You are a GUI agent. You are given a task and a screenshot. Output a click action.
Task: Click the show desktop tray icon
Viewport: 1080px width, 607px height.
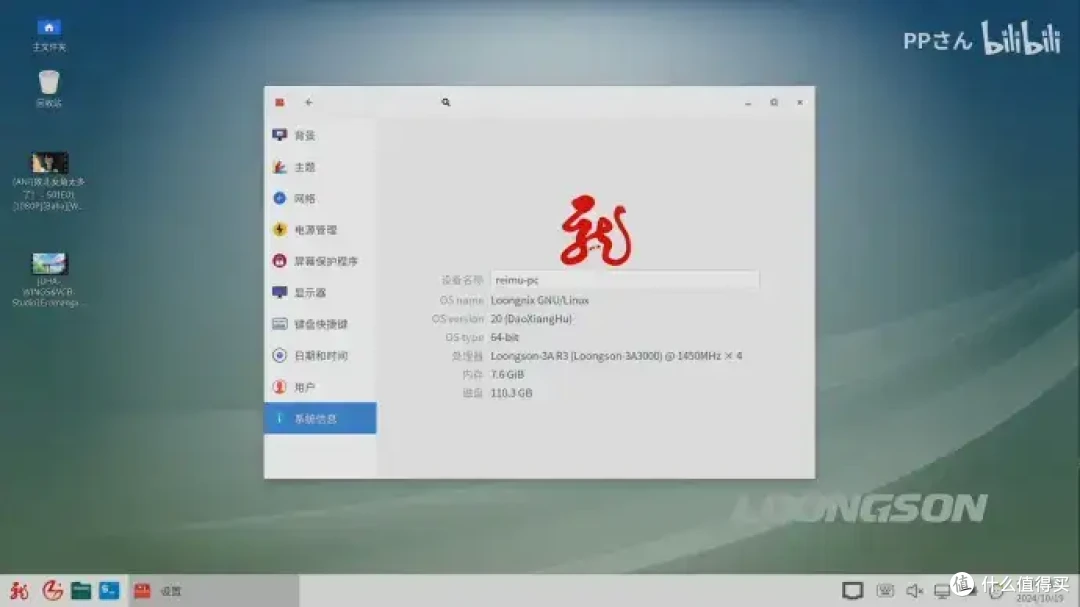click(852, 590)
